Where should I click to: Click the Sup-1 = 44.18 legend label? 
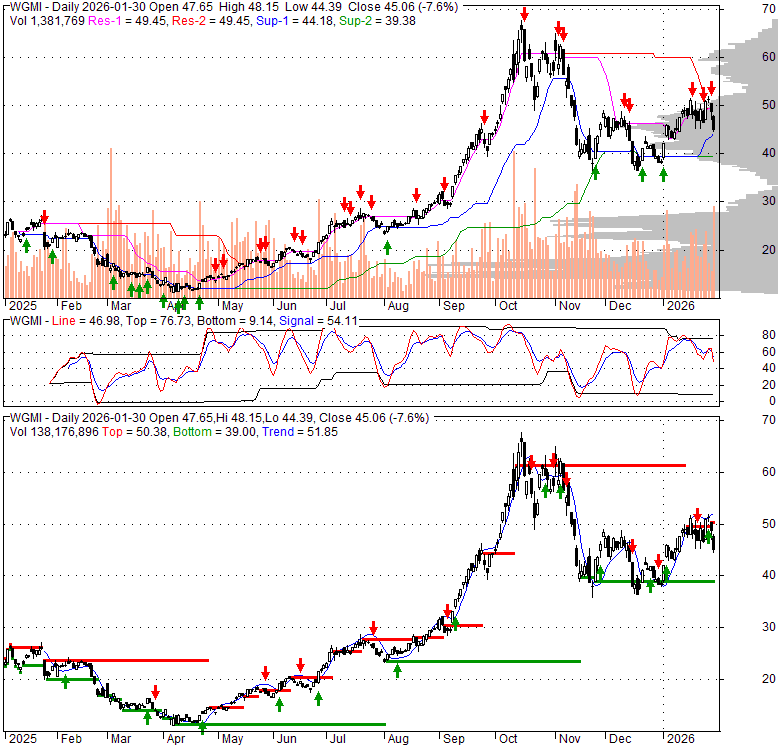coord(294,21)
